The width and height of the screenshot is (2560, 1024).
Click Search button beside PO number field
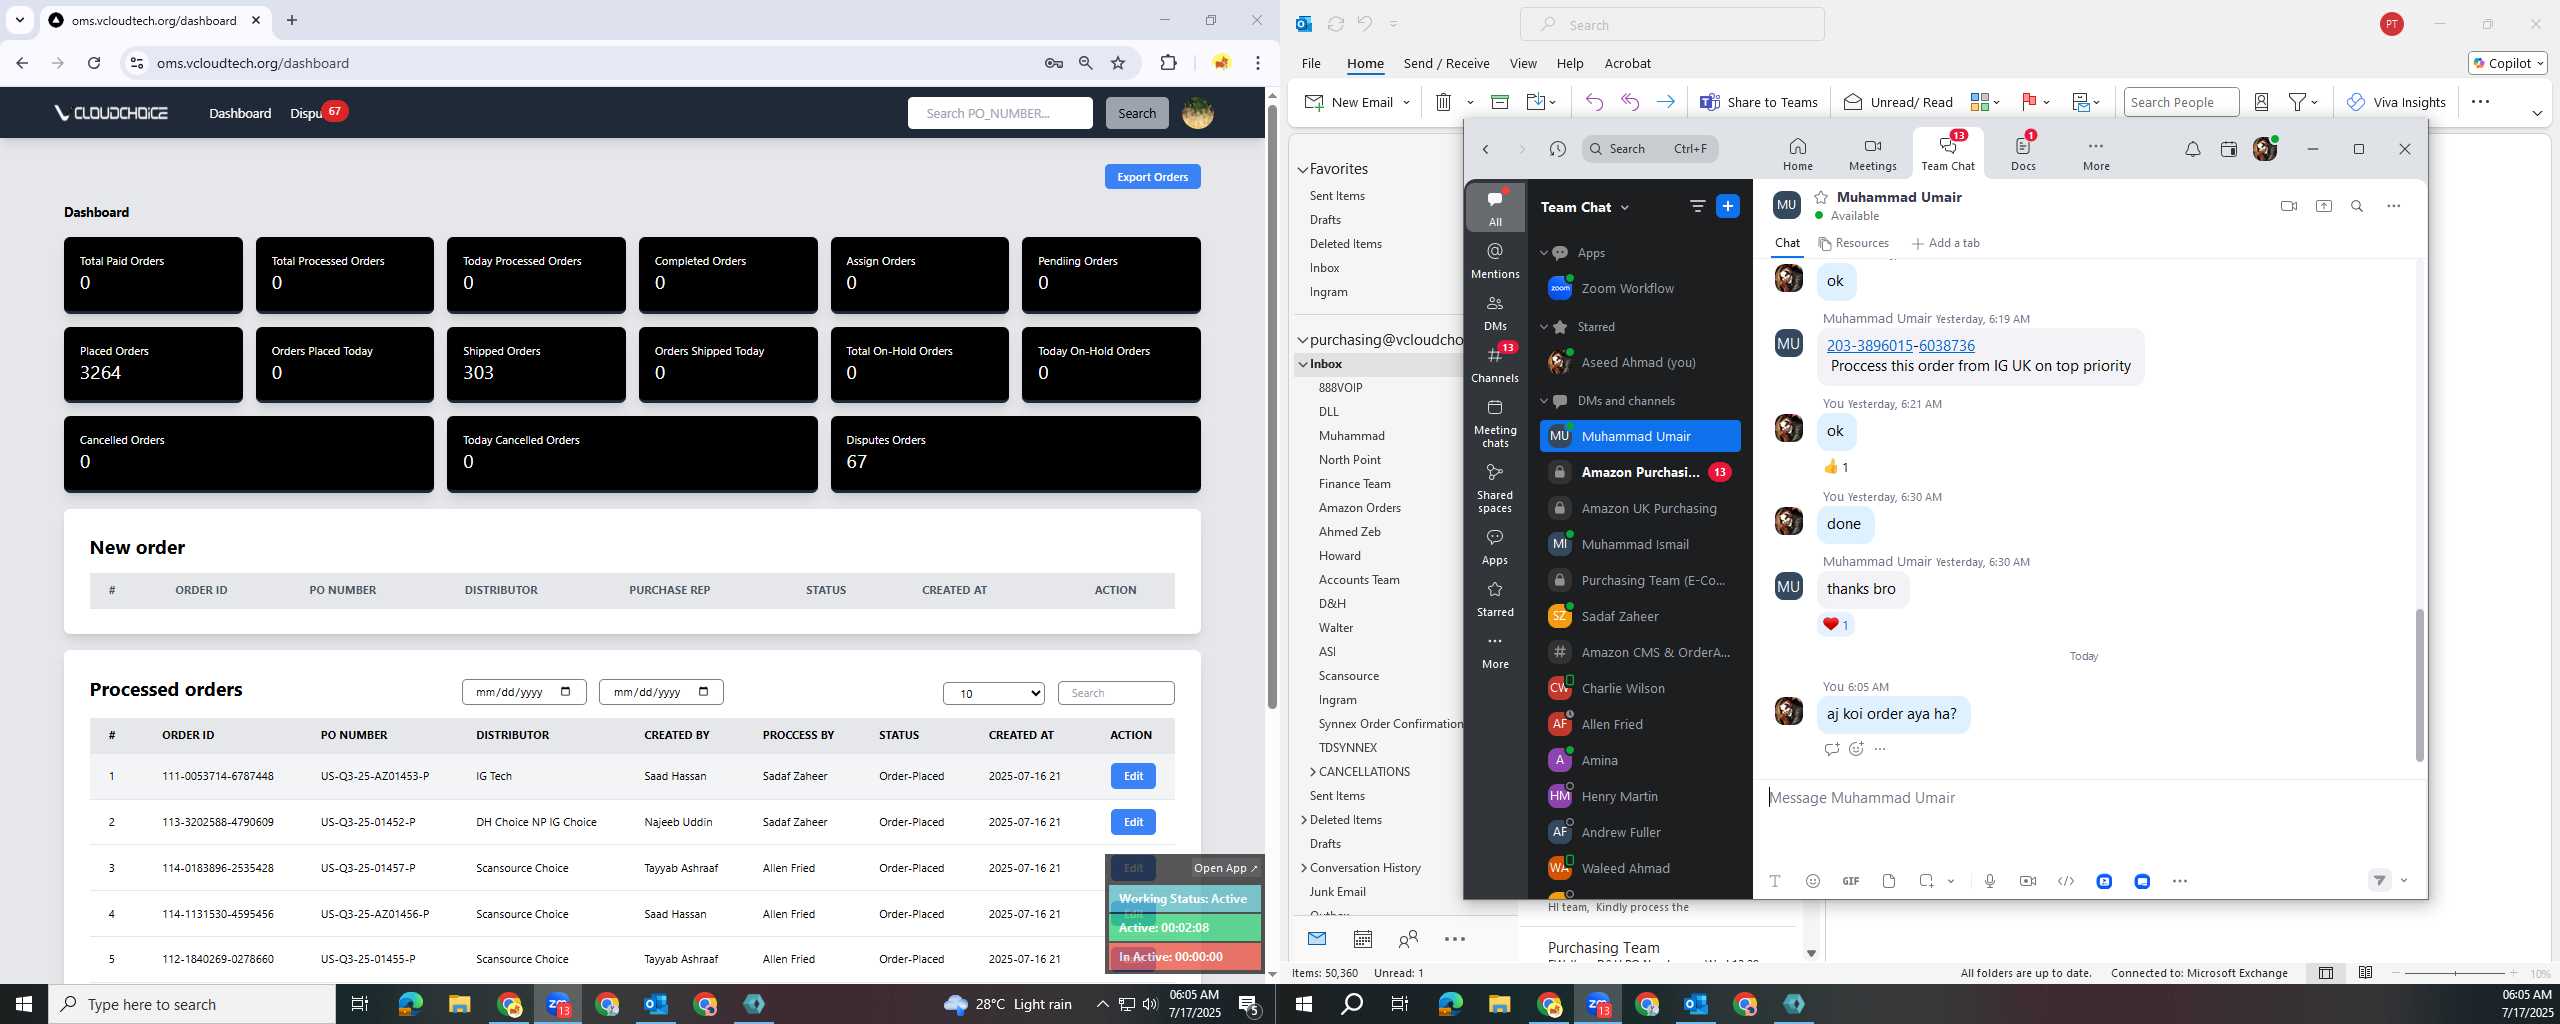(1136, 113)
